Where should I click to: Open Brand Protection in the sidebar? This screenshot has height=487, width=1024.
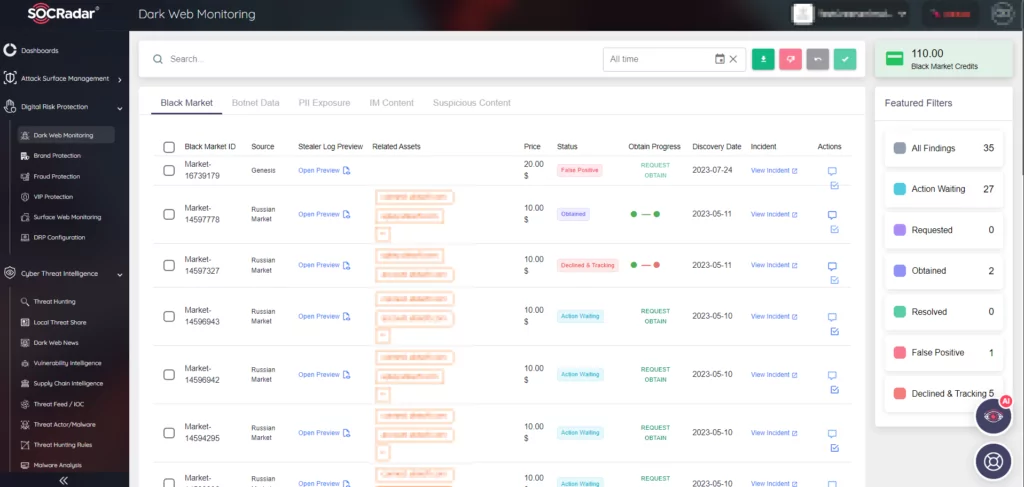(x=57, y=156)
